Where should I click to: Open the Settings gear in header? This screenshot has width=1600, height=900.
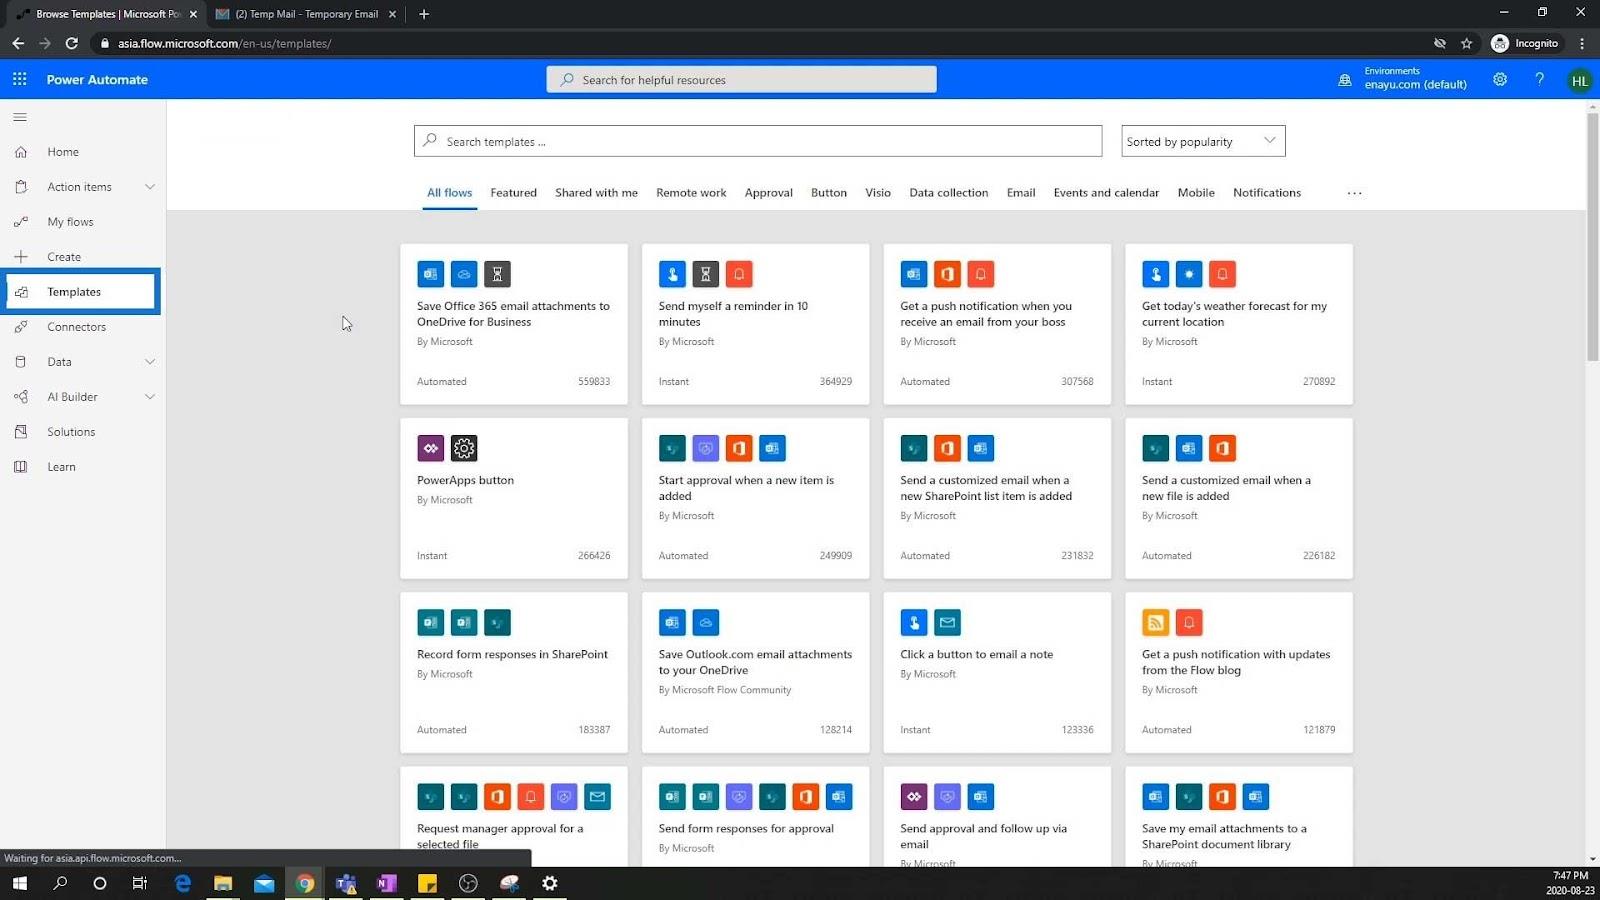click(1500, 79)
